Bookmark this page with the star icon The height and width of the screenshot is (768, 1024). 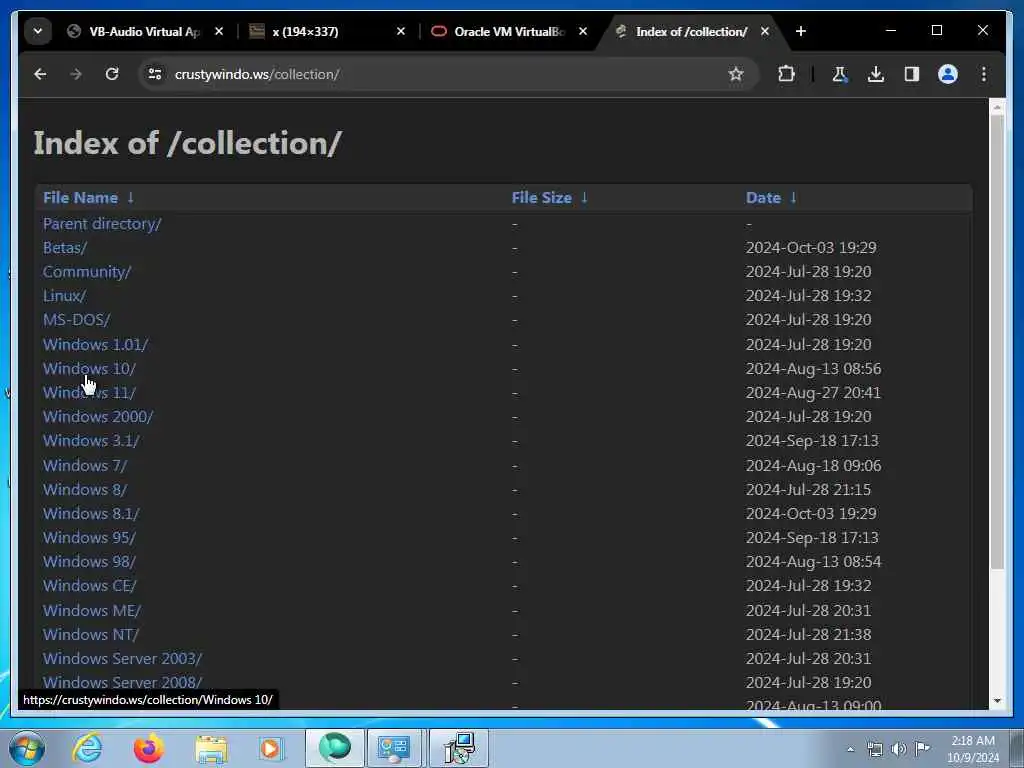point(736,74)
